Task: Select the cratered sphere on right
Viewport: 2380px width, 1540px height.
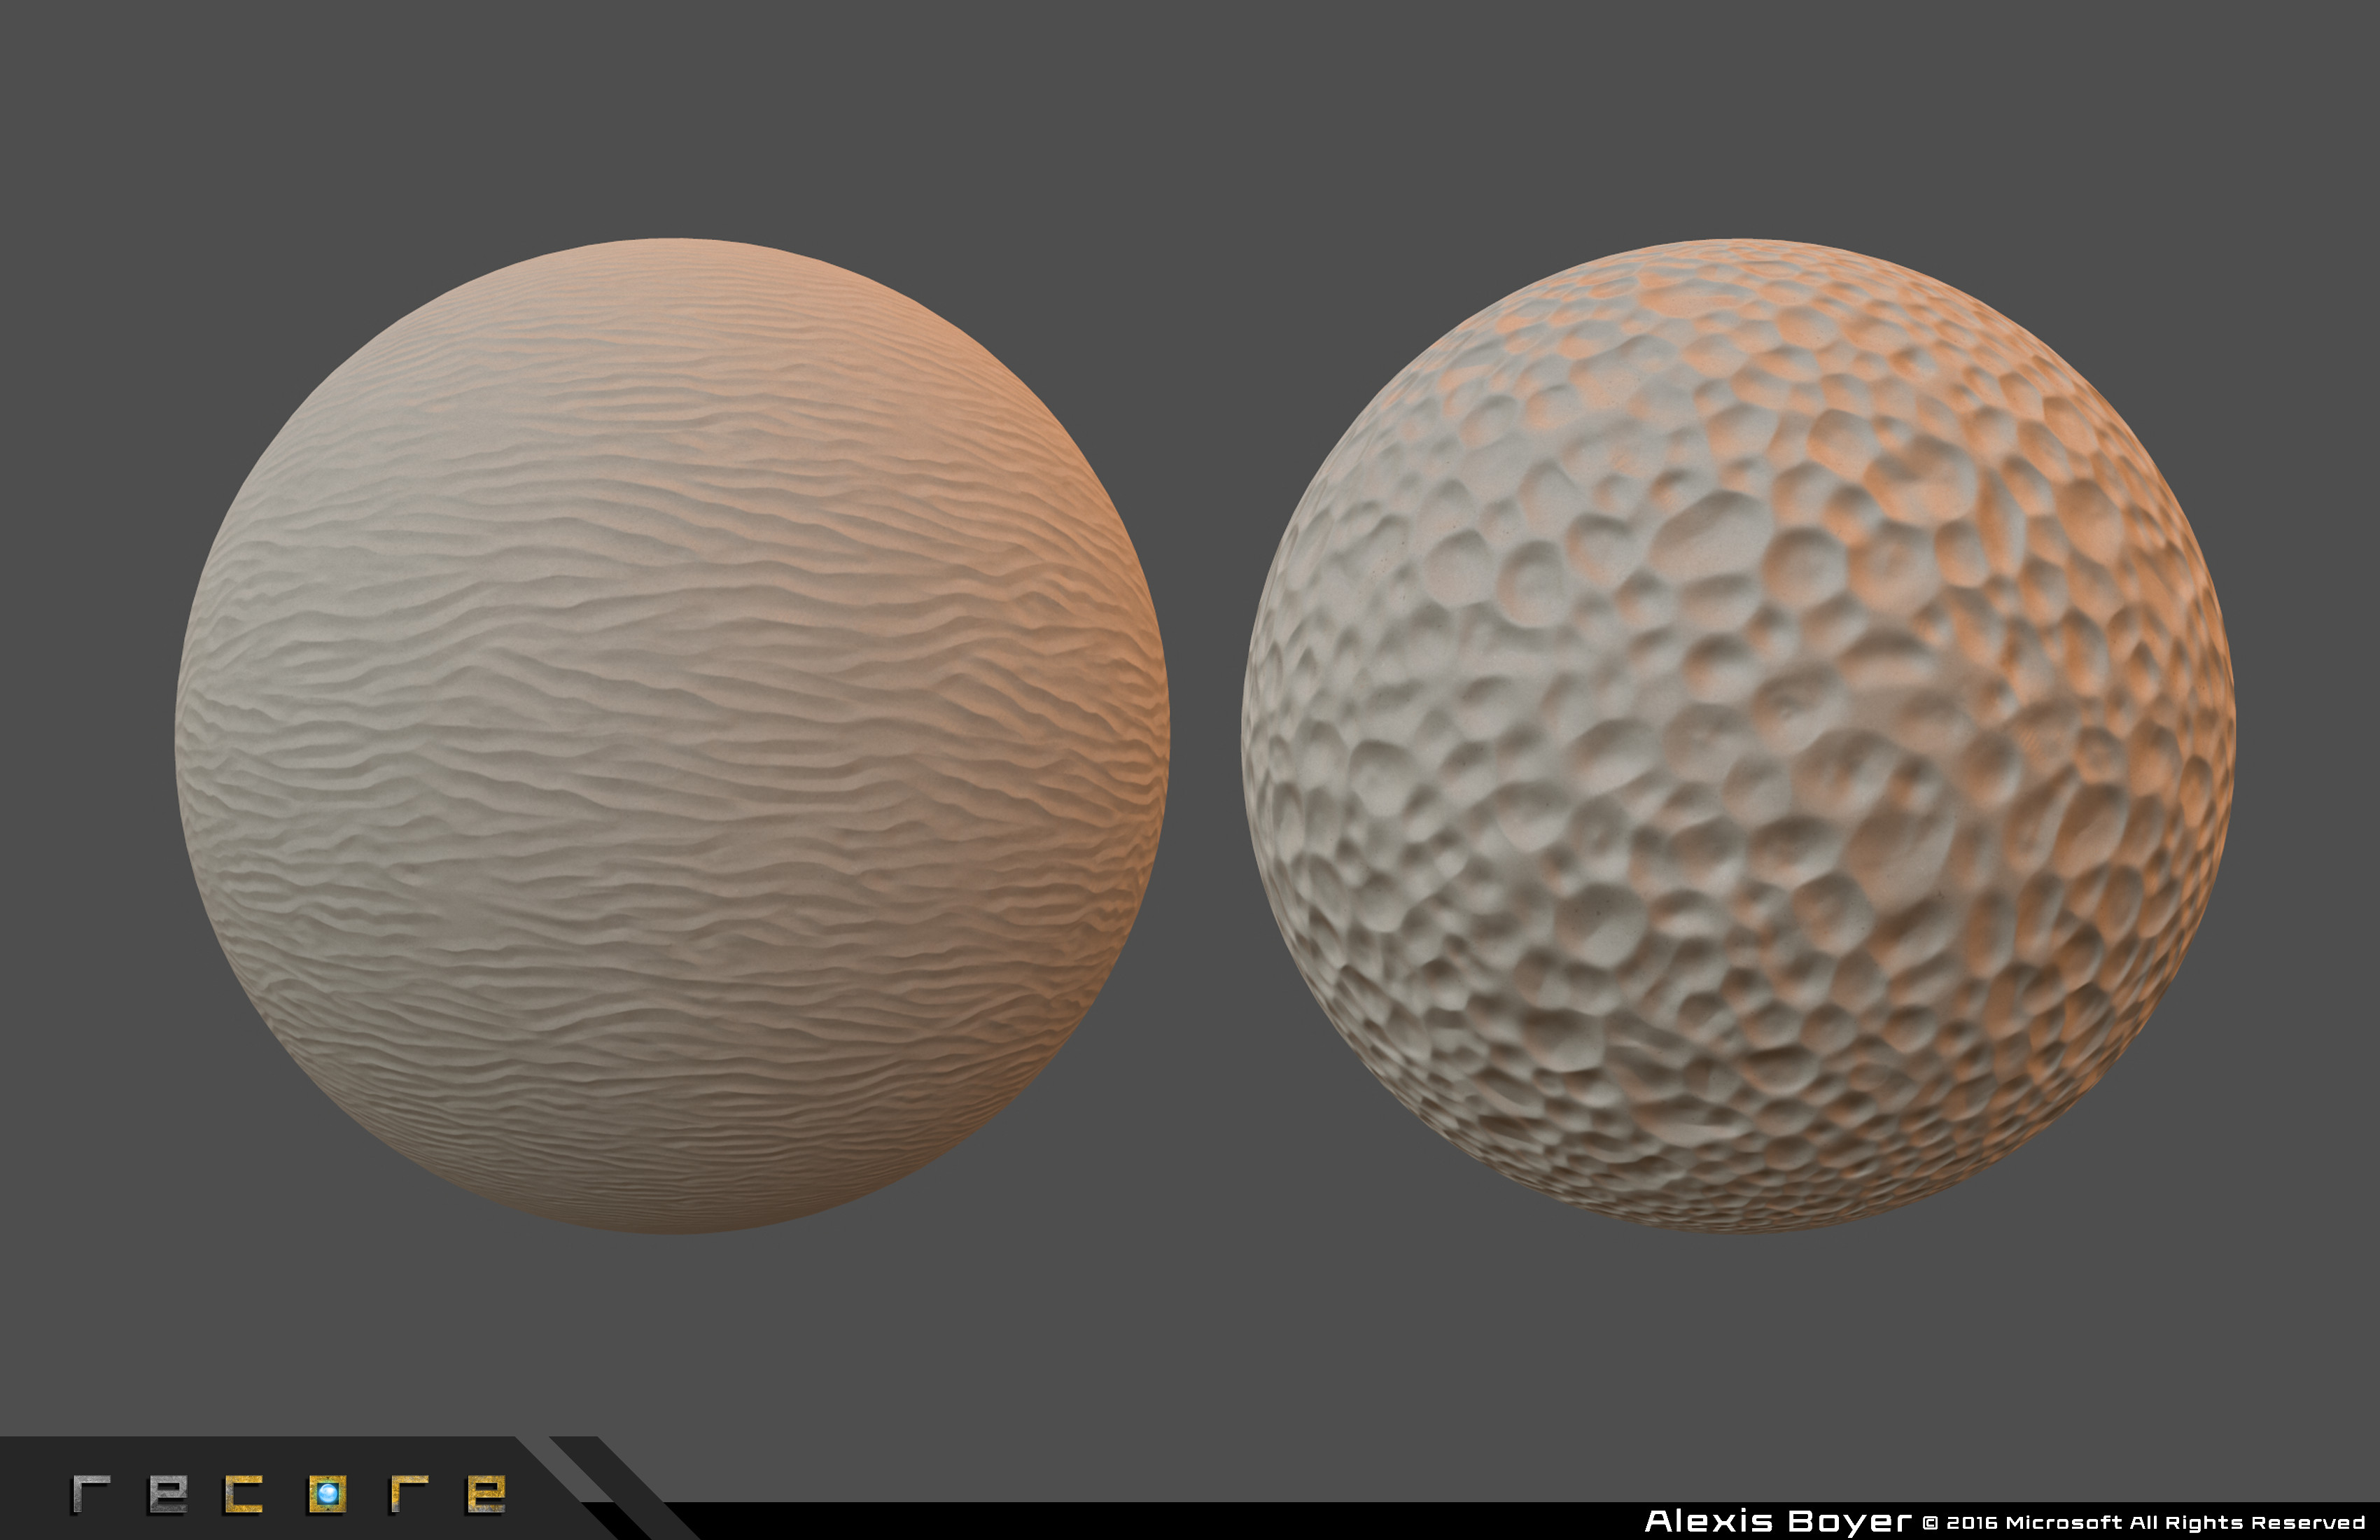Action: [x=1738, y=735]
